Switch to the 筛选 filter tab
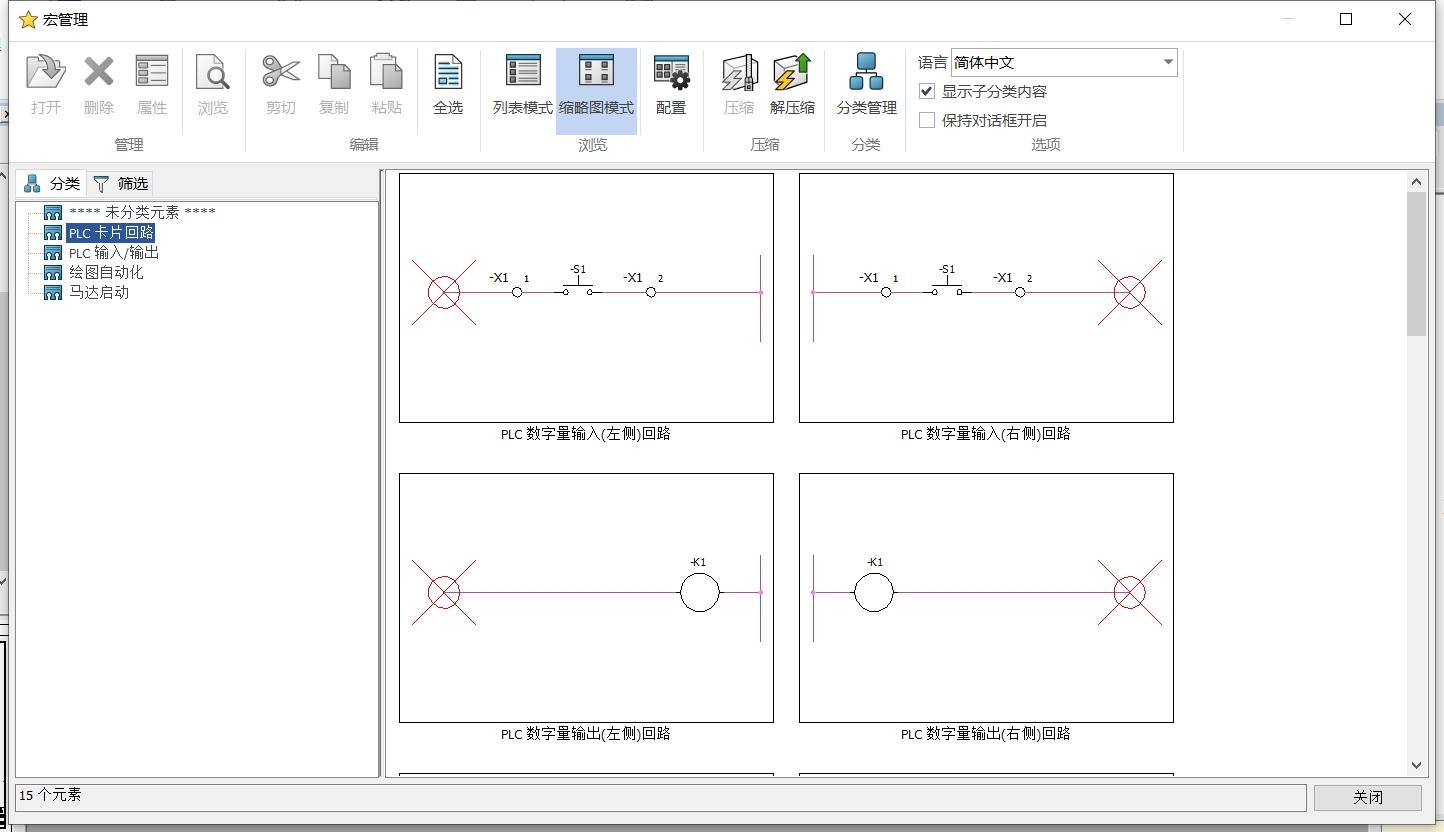Image resolution: width=1444 pixels, height=832 pixels. coord(121,184)
